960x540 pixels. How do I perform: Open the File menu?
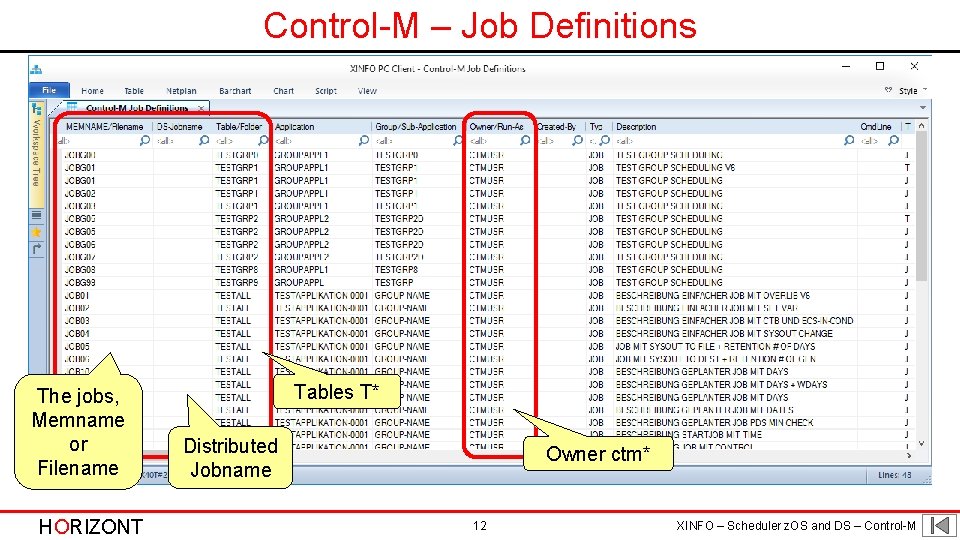pyautogui.click(x=49, y=90)
